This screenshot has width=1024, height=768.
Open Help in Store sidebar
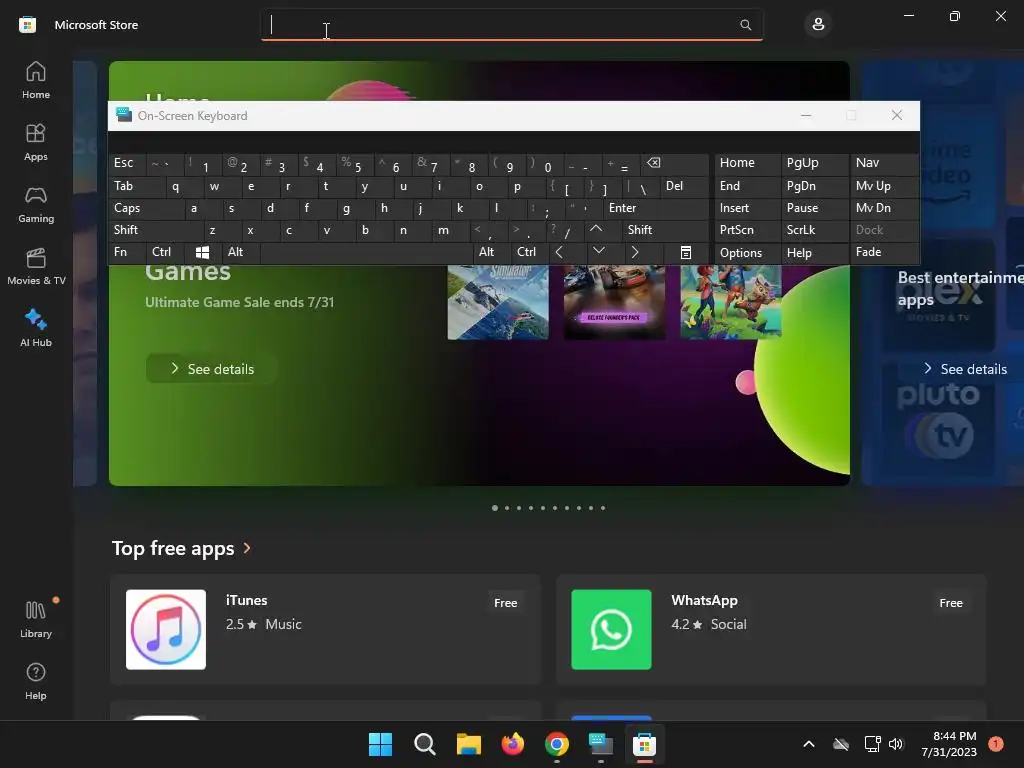[x=36, y=681]
